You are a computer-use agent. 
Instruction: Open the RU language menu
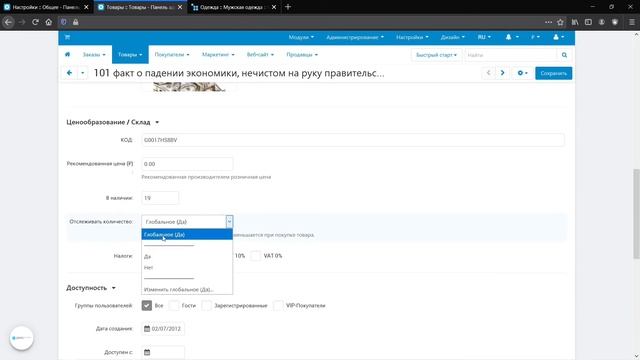tap(484, 37)
